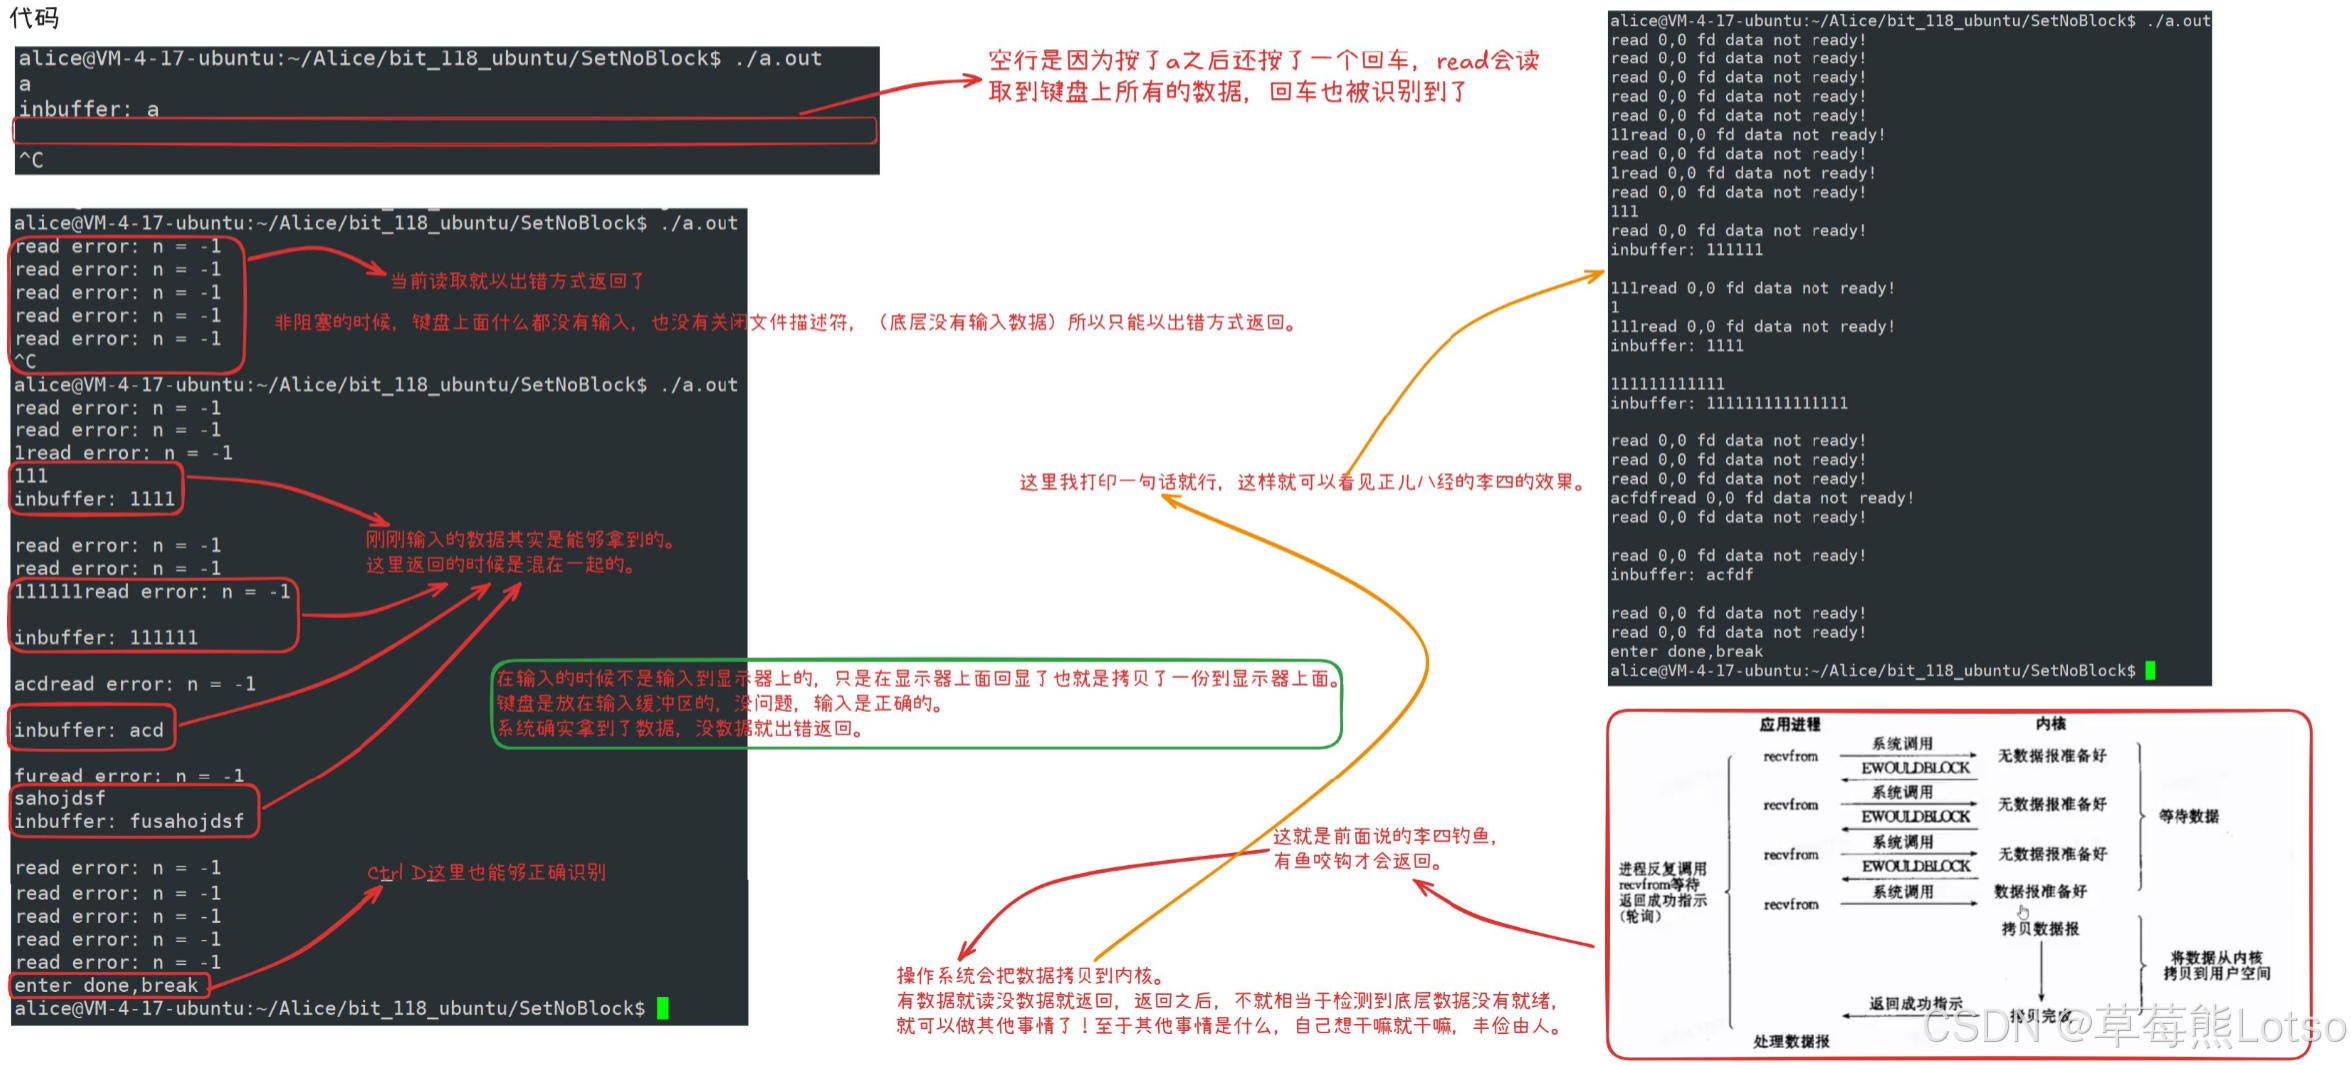Click 'enter done,break' in right terminal
2351x1065 pixels.
click(1686, 651)
